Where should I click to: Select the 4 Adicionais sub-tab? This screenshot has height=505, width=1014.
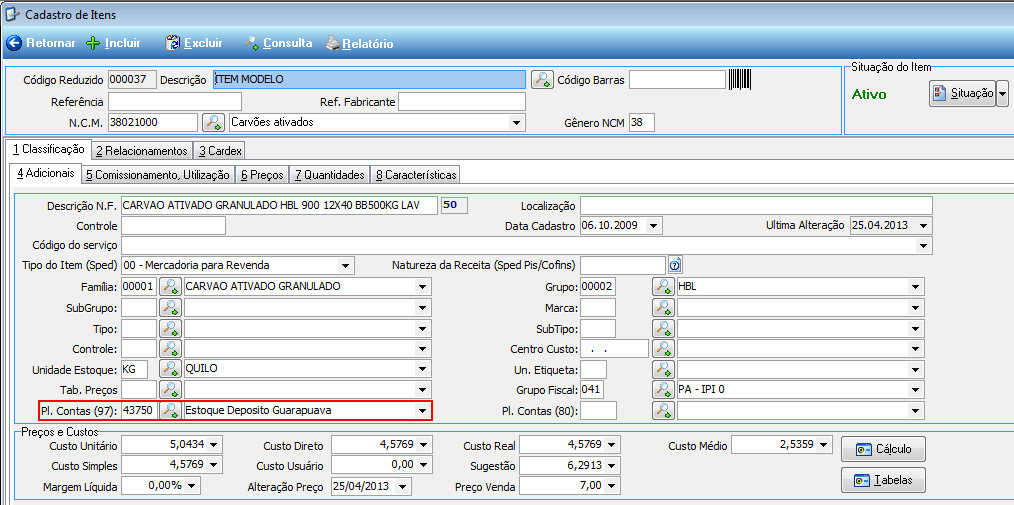pos(45,173)
